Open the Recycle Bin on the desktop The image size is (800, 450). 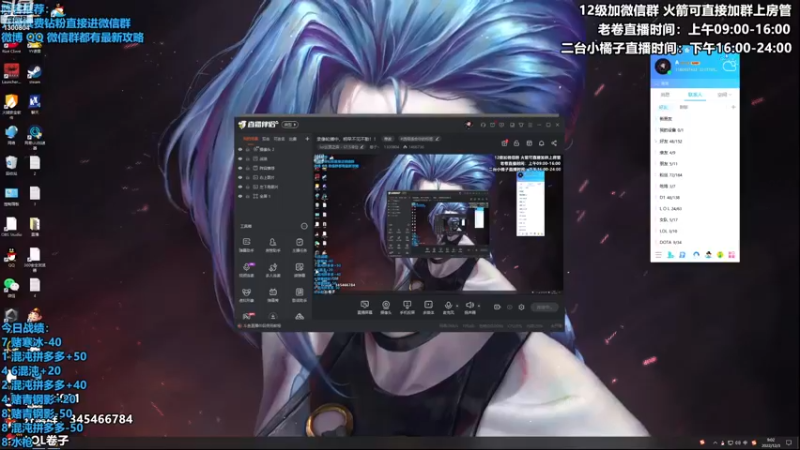11,165
